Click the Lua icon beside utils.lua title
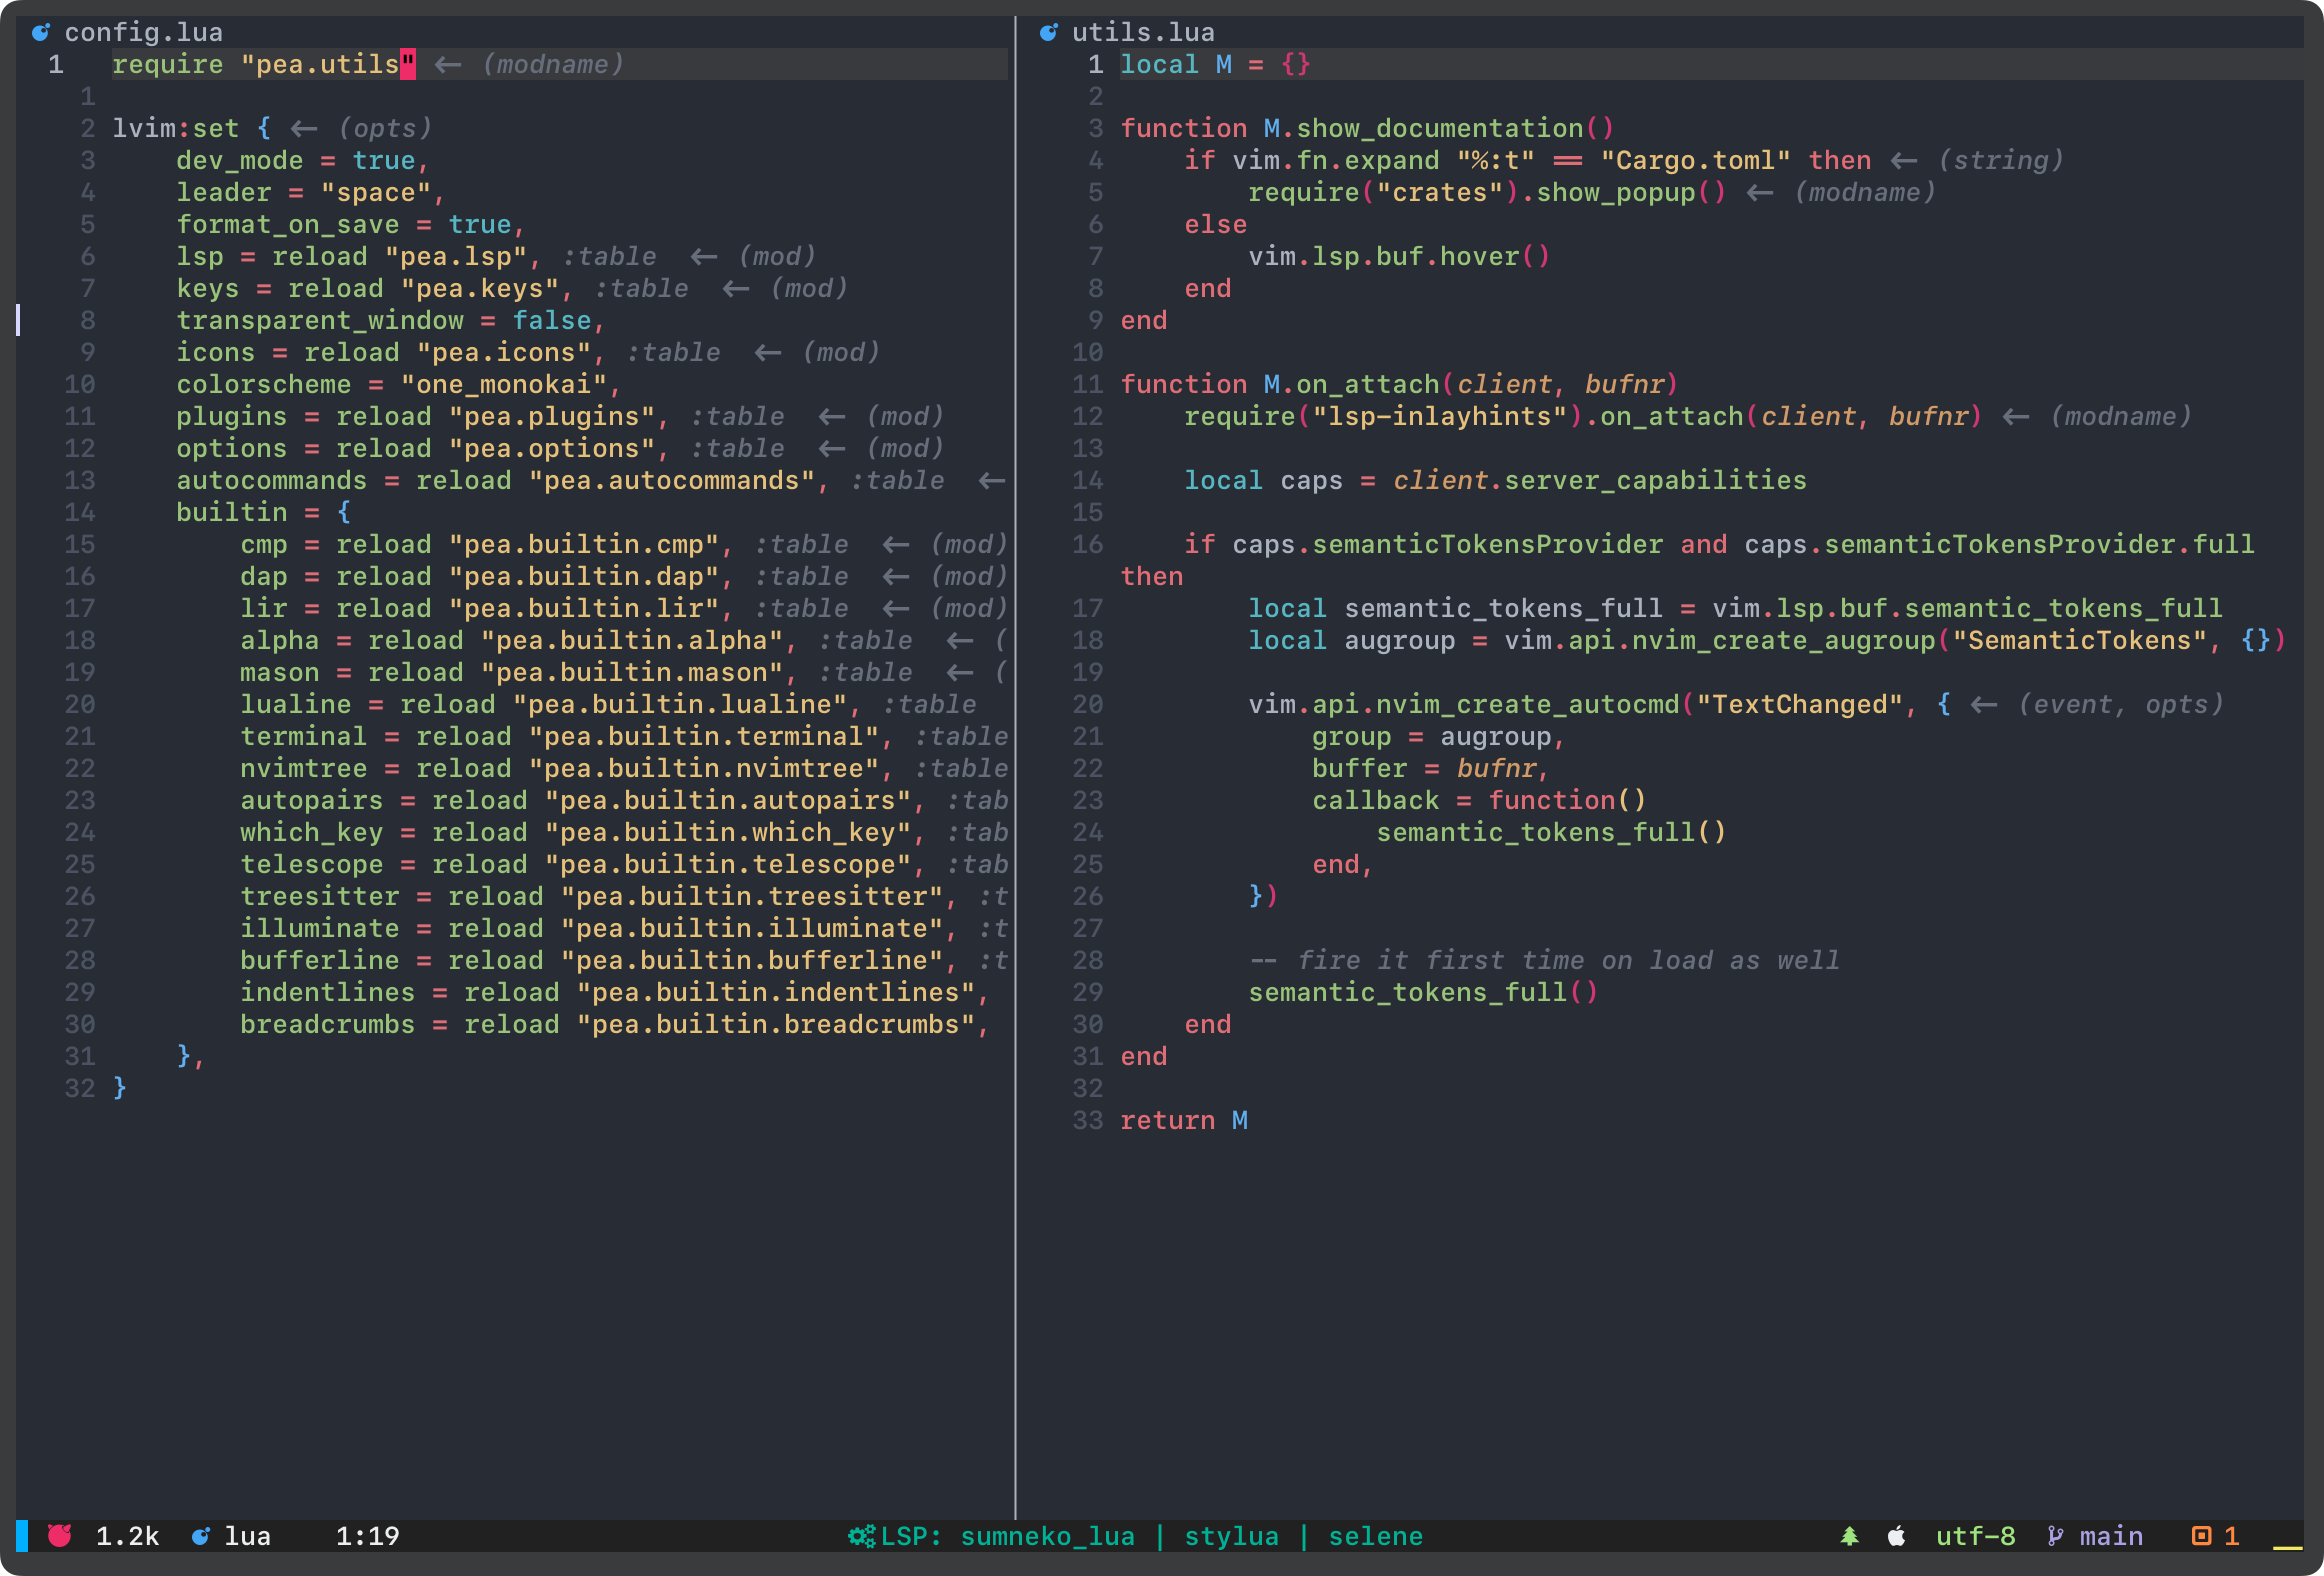Screen dimensions: 2324x1576 coord(1048,33)
